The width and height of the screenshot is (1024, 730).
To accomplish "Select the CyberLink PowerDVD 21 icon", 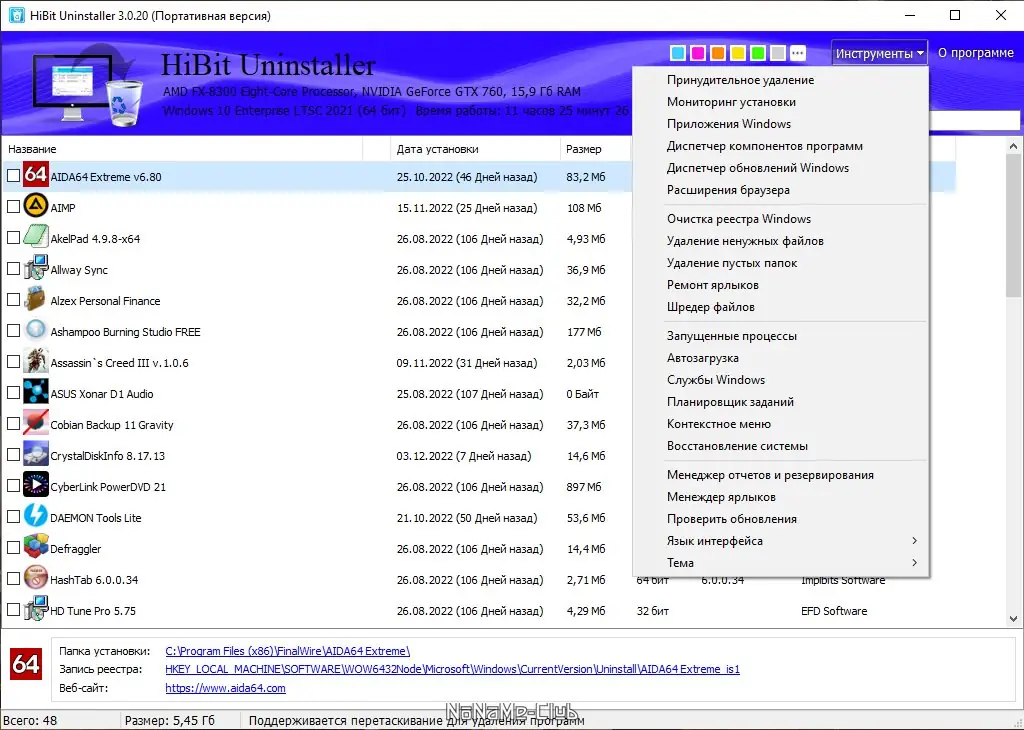I will 34,486.
